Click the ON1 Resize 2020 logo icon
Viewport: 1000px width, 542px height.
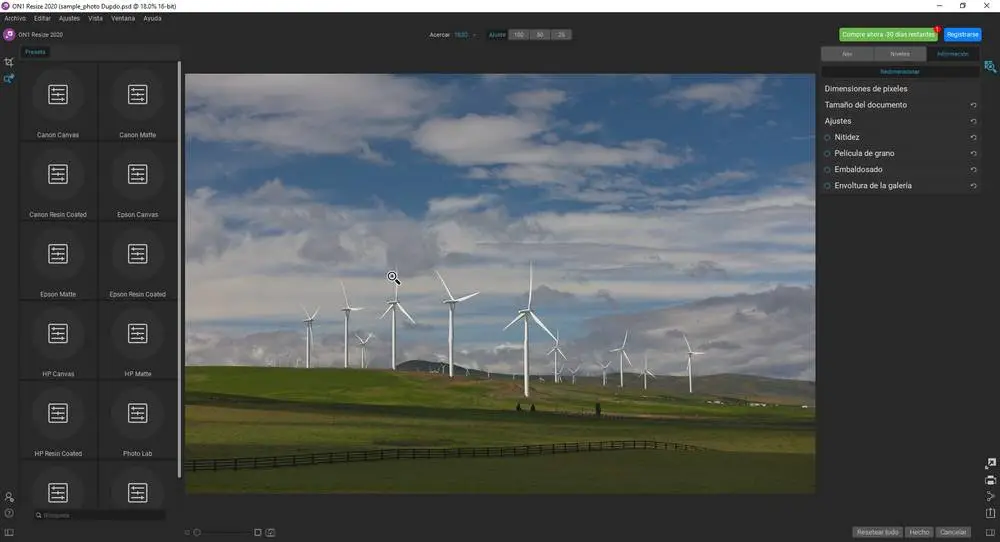pos(9,34)
